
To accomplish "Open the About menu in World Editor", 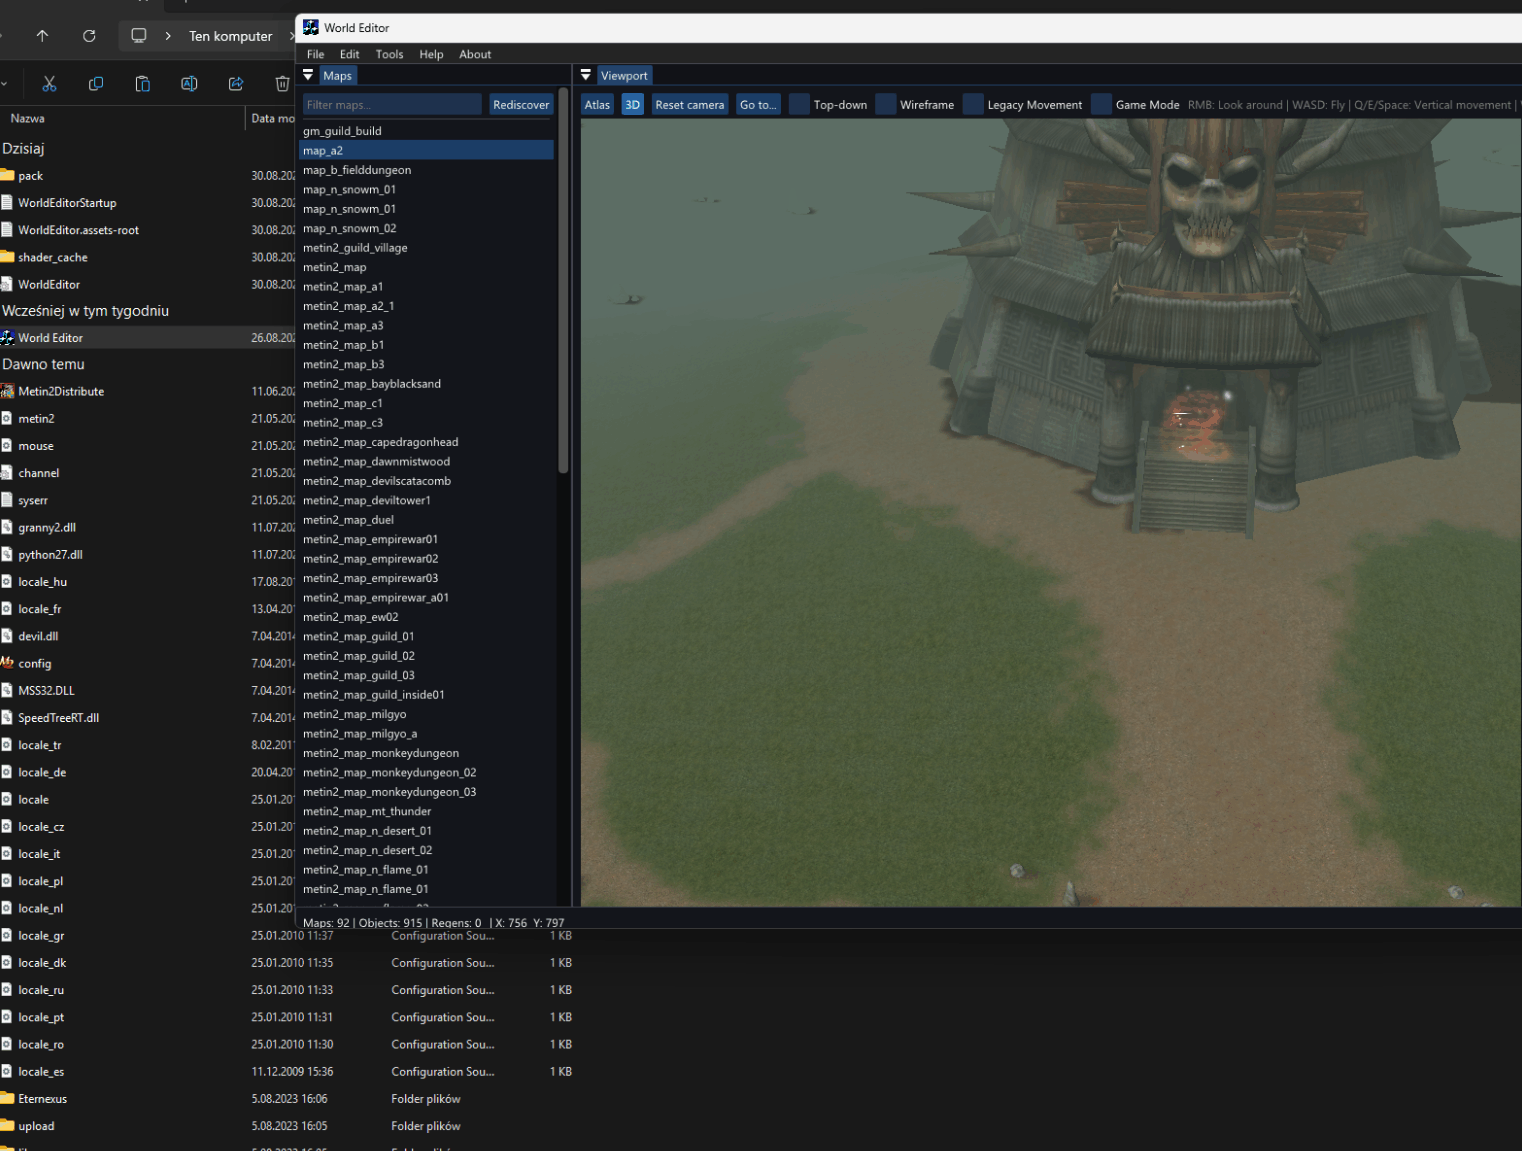I will click(475, 54).
